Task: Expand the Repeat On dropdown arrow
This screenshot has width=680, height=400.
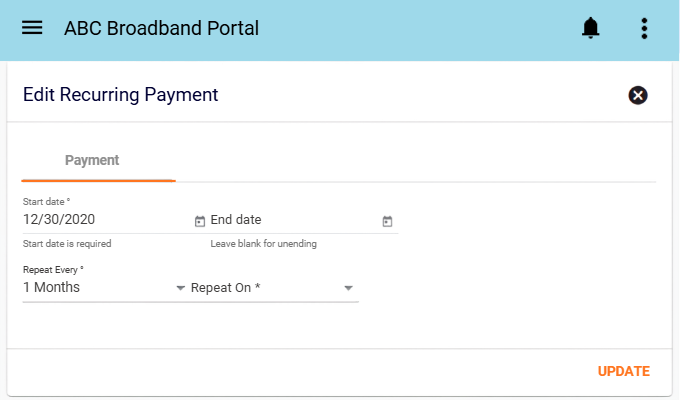Action: point(348,288)
